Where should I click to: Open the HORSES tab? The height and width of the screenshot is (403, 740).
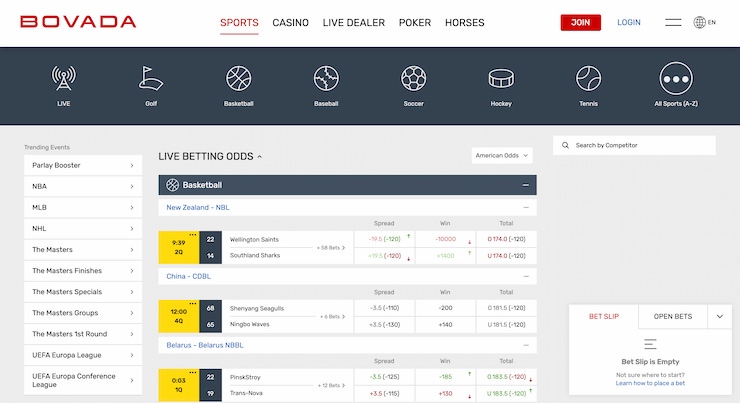point(464,23)
